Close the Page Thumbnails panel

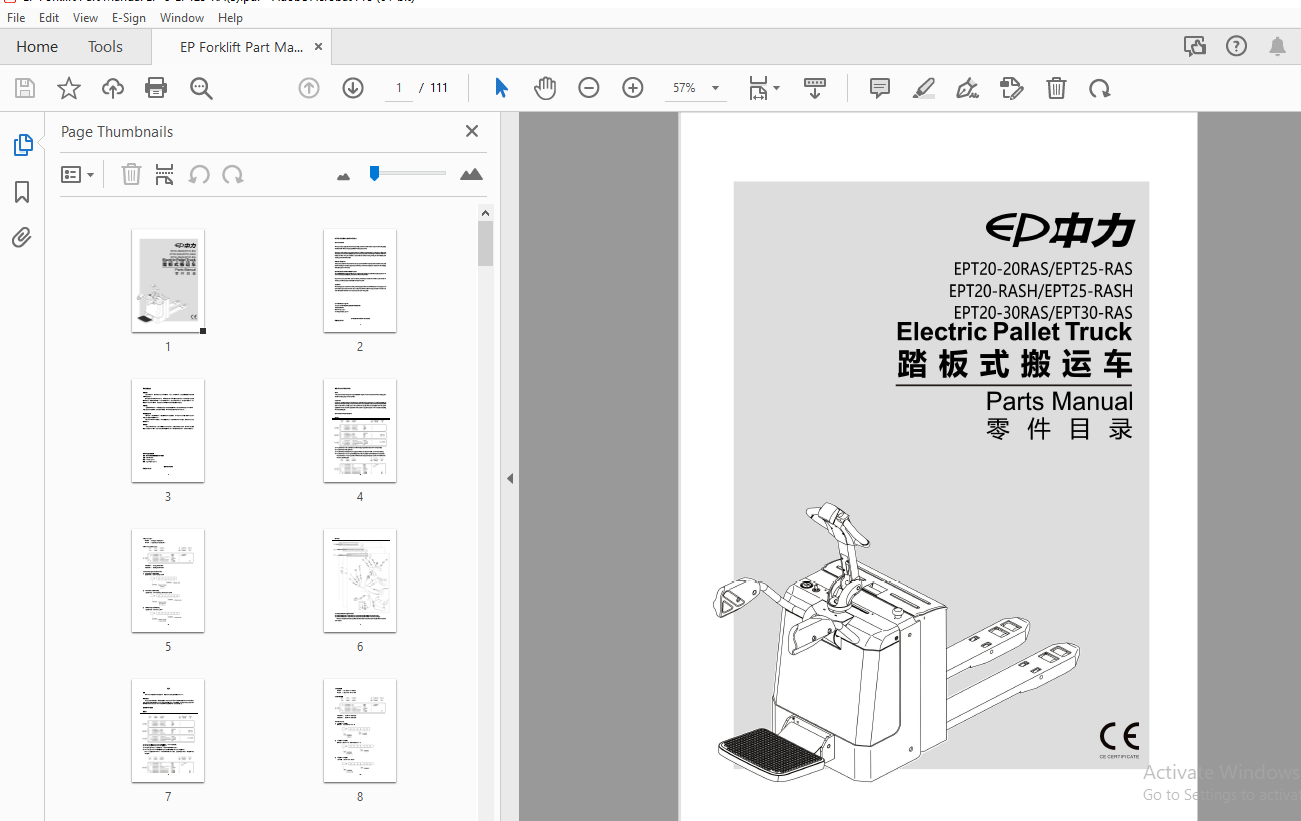click(472, 131)
